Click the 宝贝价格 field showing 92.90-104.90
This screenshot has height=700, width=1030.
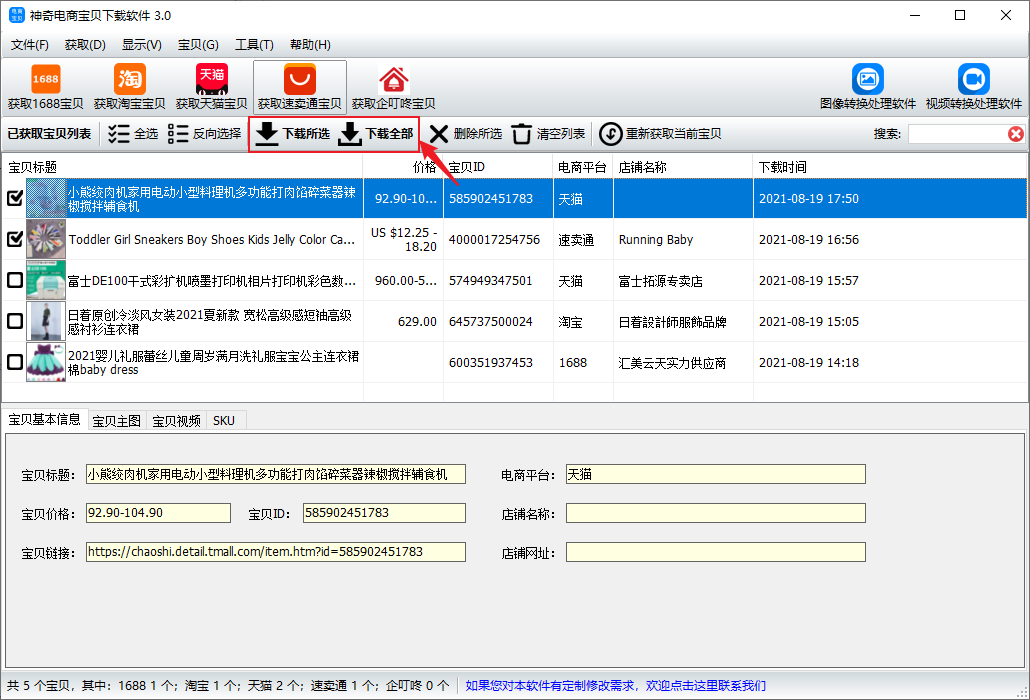click(x=158, y=513)
